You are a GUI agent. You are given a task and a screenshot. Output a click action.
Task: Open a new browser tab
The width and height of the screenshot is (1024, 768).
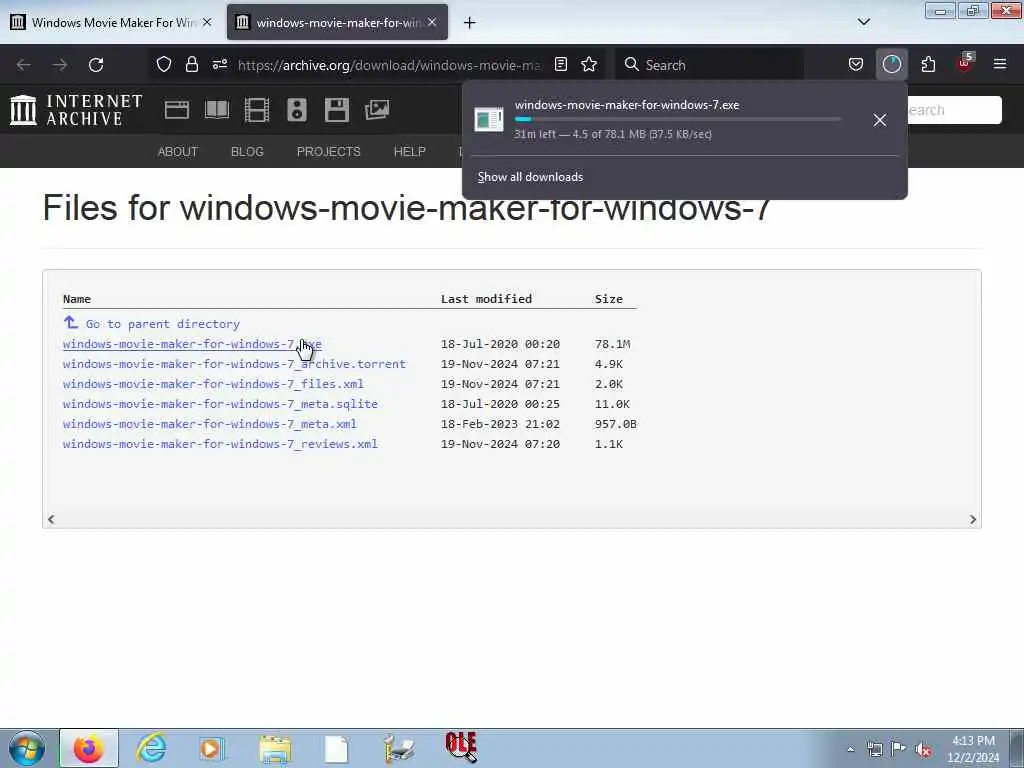(x=470, y=23)
